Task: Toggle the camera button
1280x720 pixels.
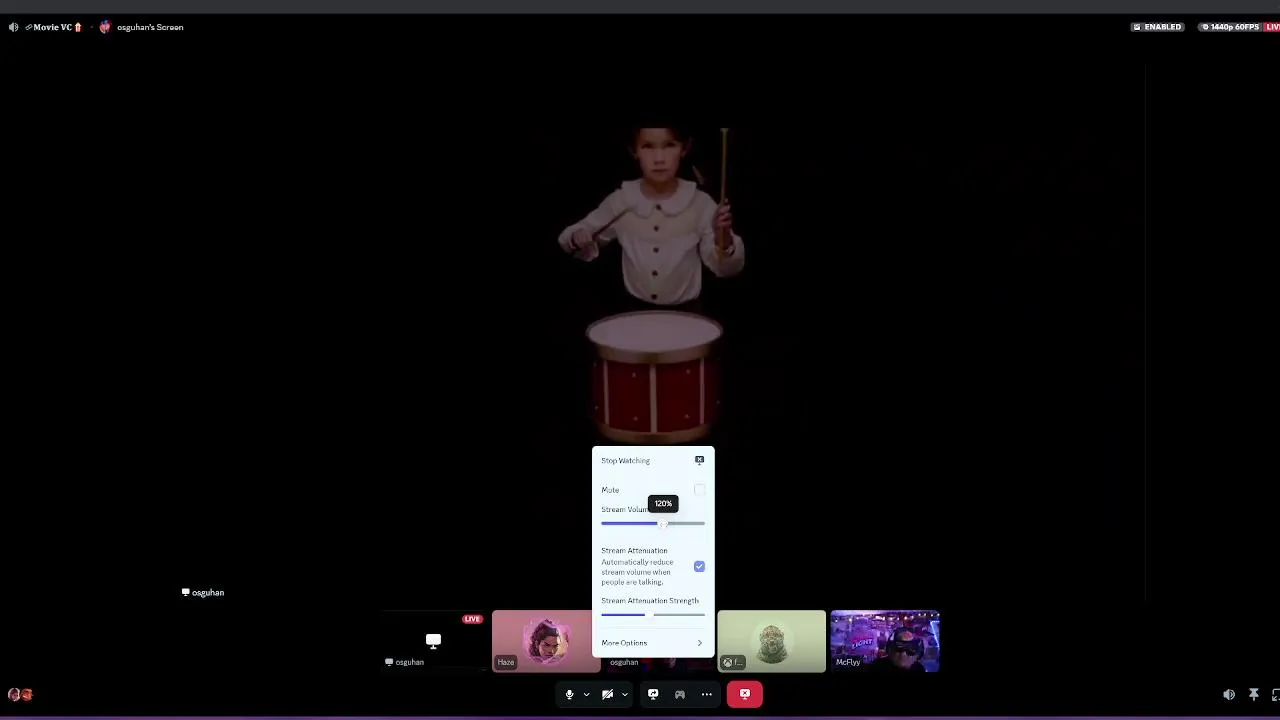Action: (607, 694)
